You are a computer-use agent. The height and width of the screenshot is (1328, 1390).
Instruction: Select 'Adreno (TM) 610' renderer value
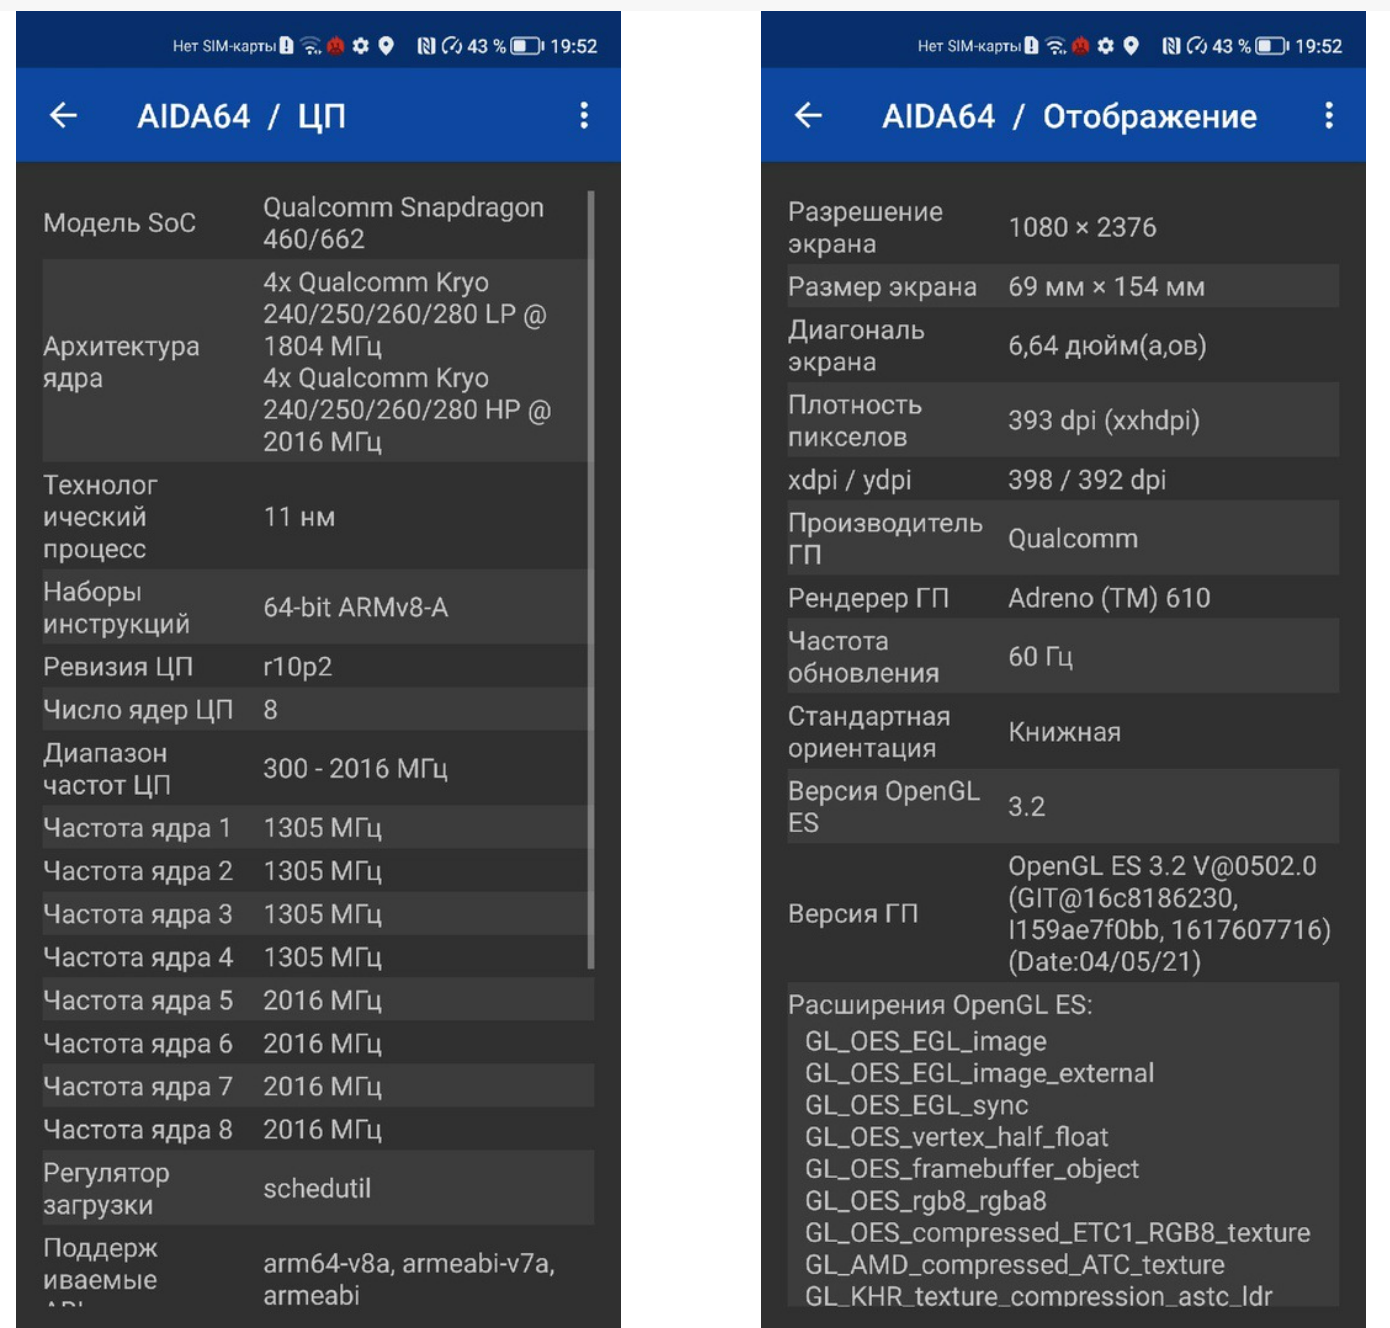click(x=1109, y=597)
